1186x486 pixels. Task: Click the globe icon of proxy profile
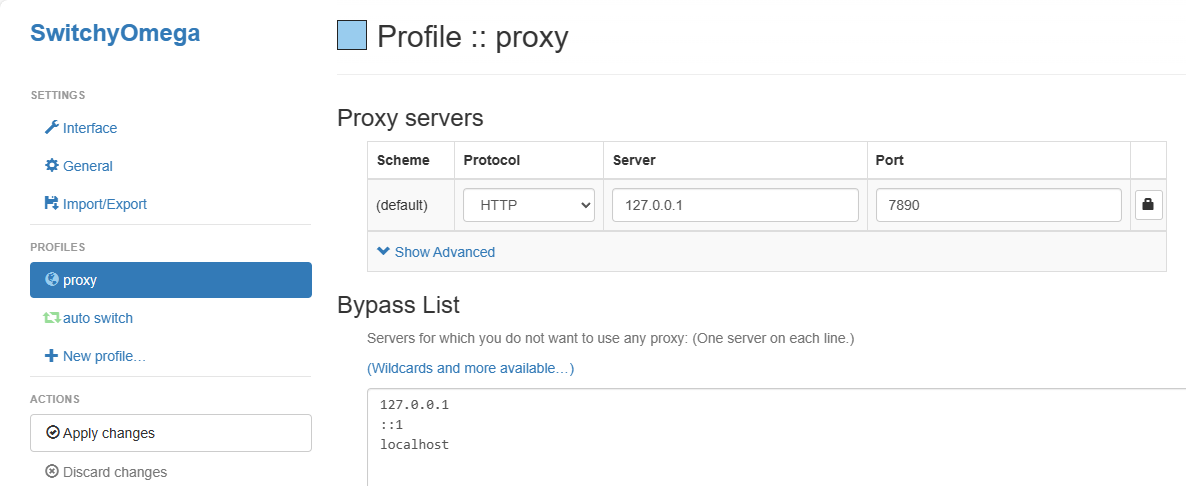pyautogui.click(x=52, y=280)
